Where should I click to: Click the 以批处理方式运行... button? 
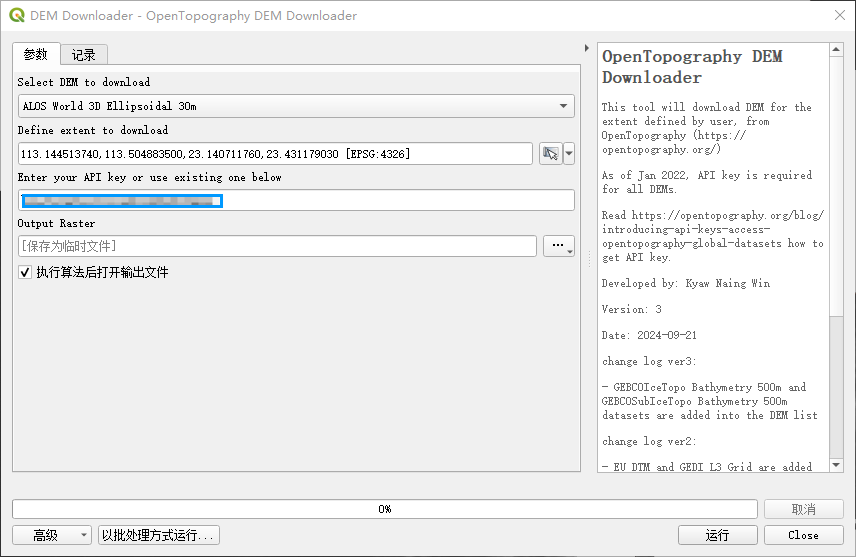[159, 535]
